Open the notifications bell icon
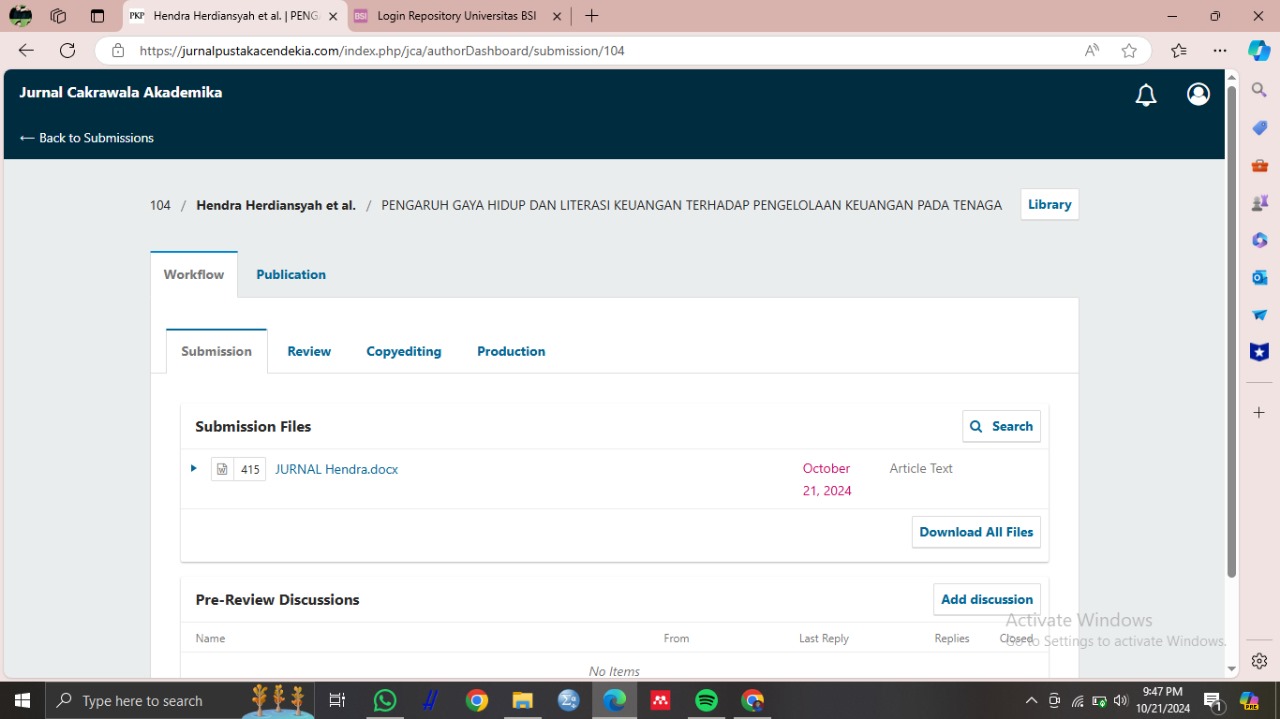This screenshot has width=1280, height=719. coord(1146,95)
